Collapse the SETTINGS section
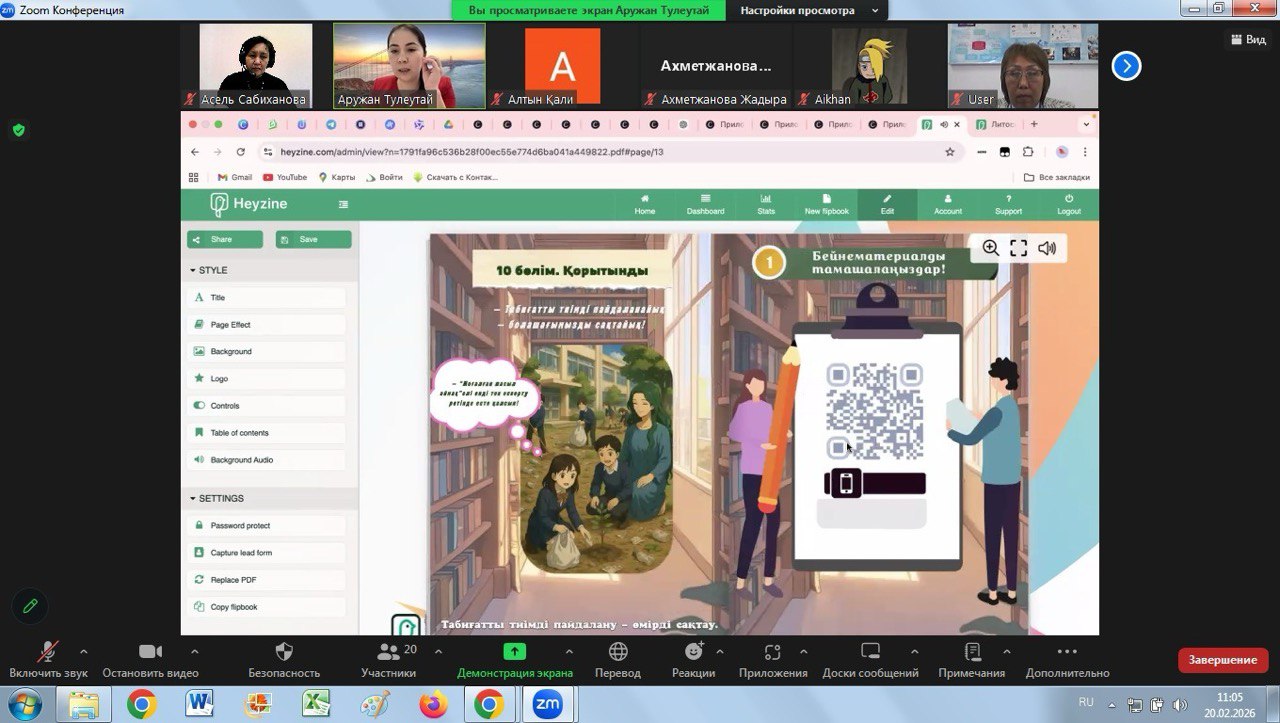The width and height of the screenshot is (1280, 723). pyautogui.click(x=216, y=498)
